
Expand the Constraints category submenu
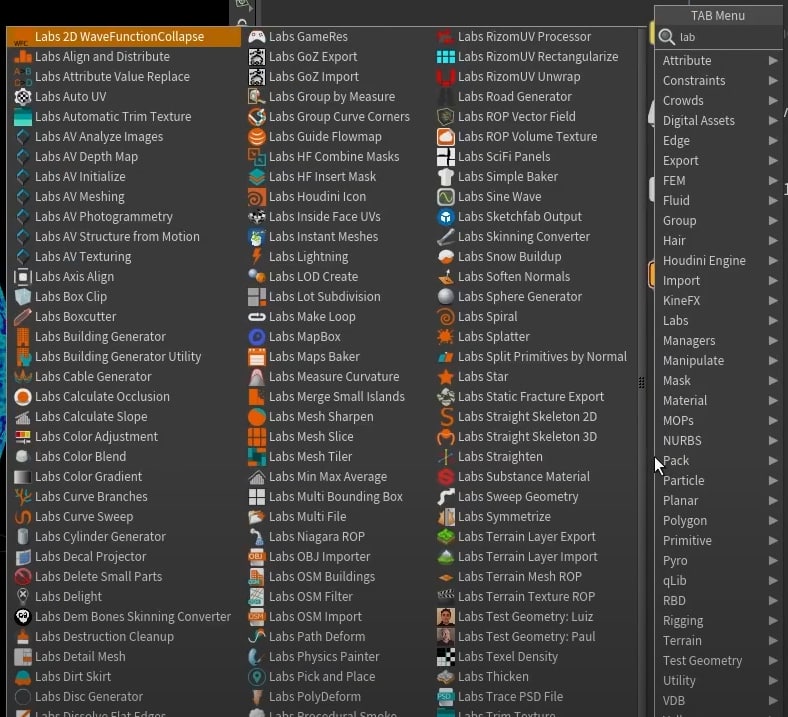773,80
